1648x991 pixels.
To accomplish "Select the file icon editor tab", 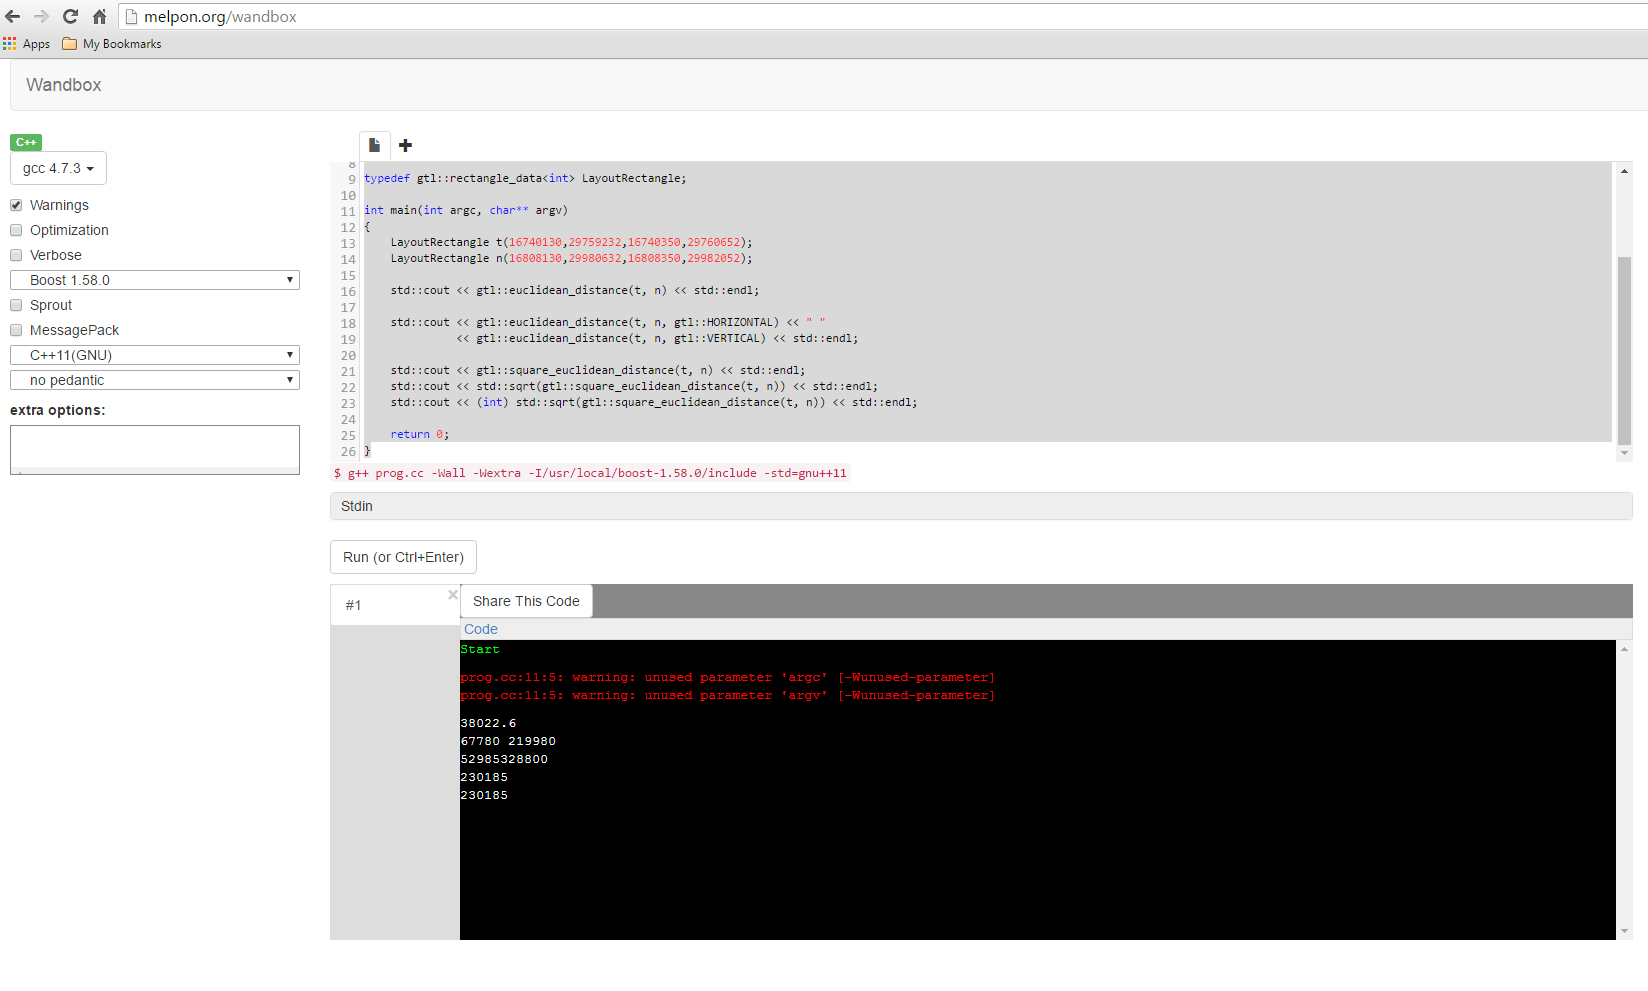I will pyautogui.click(x=374, y=146).
